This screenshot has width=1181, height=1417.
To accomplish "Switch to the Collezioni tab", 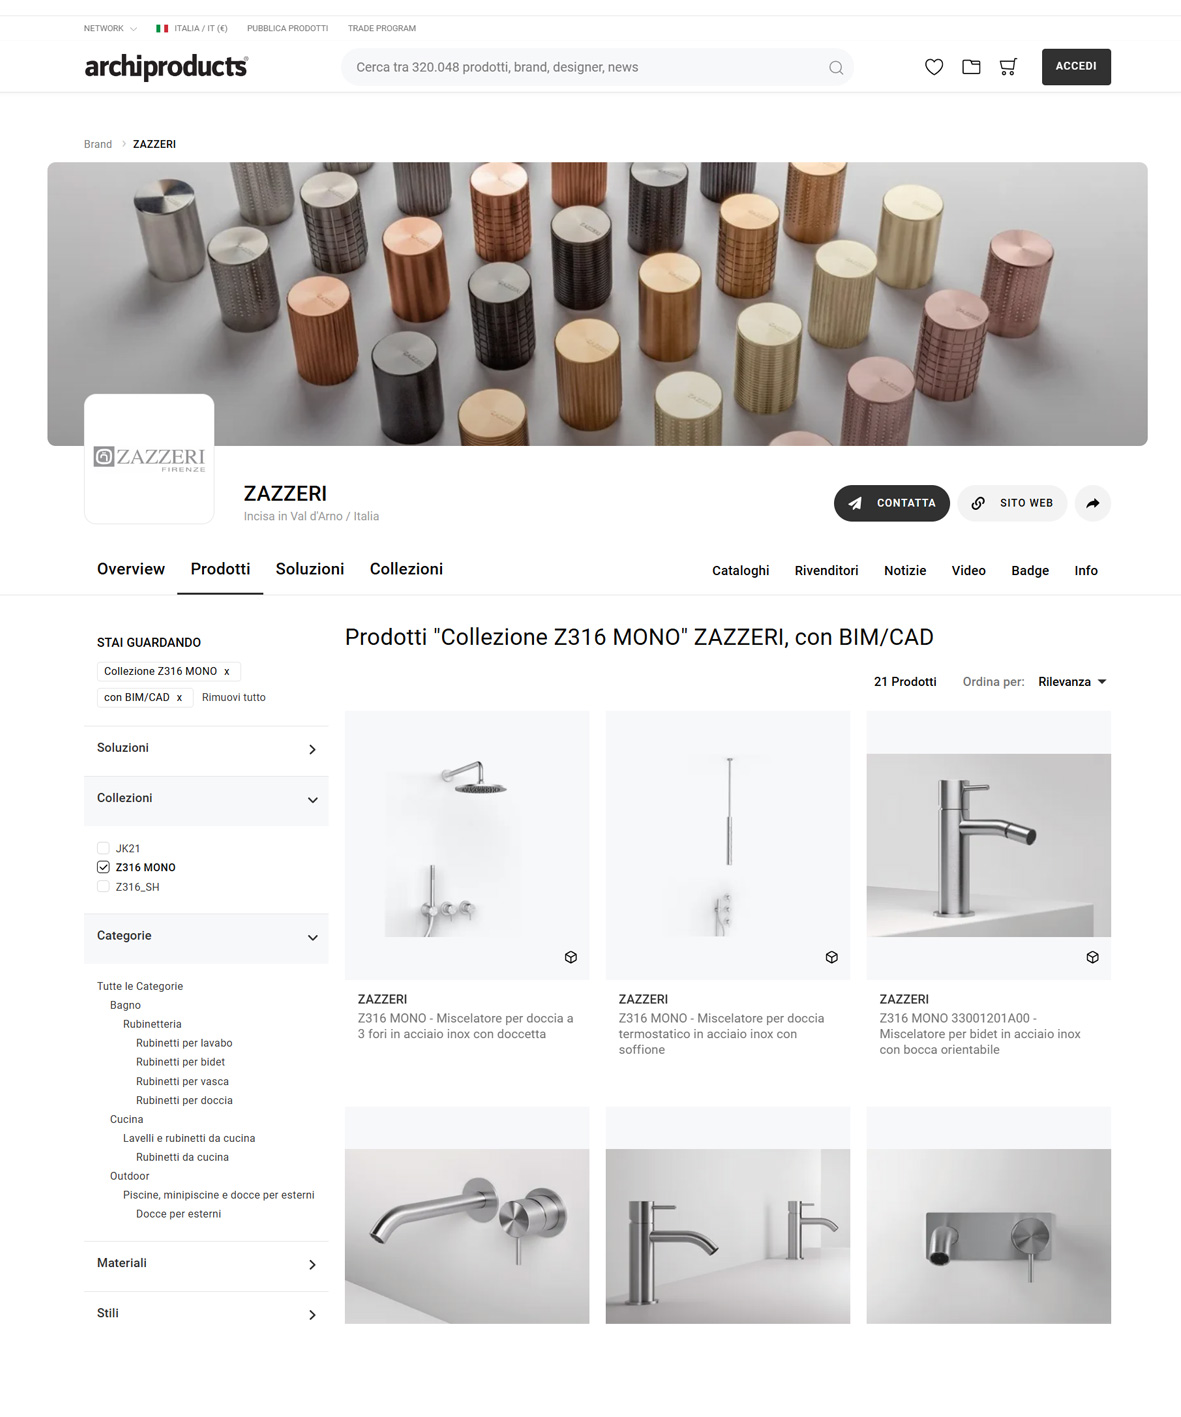I will pyautogui.click(x=406, y=569).
